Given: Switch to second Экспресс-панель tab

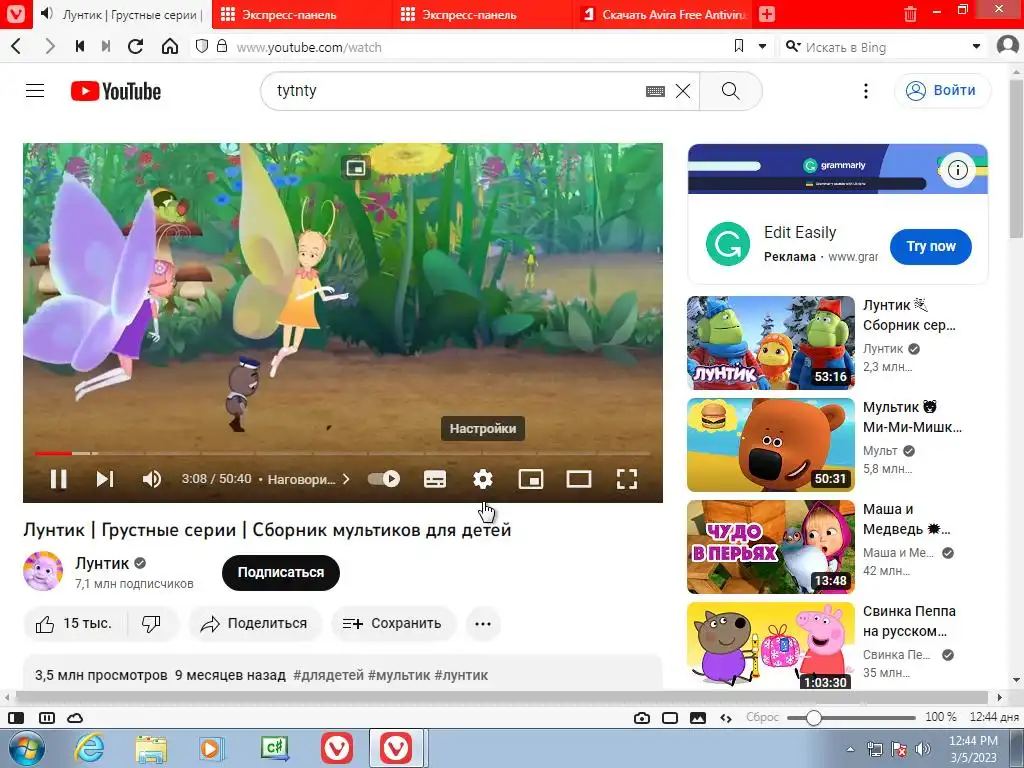Looking at the screenshot, I should pyautogui.click(x=483, y=14).
